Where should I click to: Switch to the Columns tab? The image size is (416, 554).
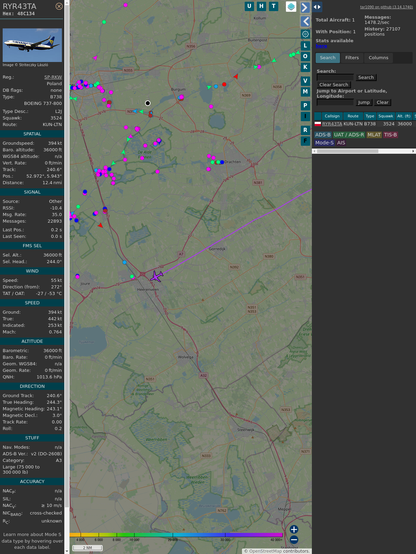[x=378, y=58]
